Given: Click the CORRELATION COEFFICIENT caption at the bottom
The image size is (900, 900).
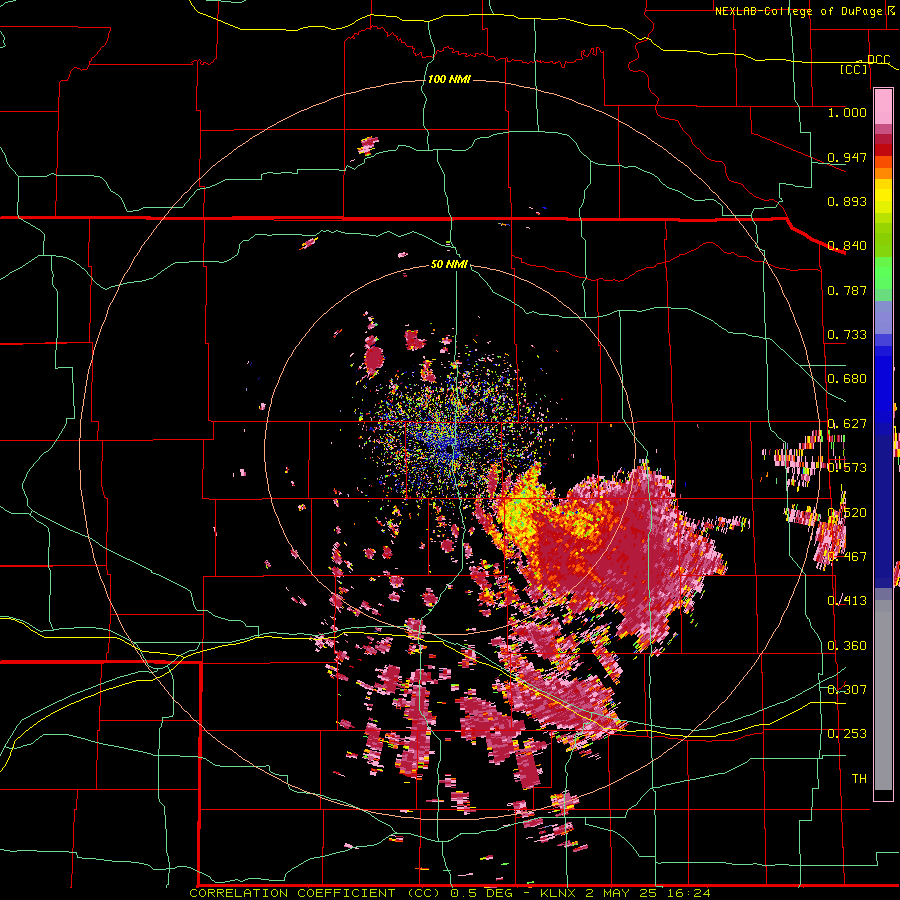Looking at the screenshot, I should (296, 893).
